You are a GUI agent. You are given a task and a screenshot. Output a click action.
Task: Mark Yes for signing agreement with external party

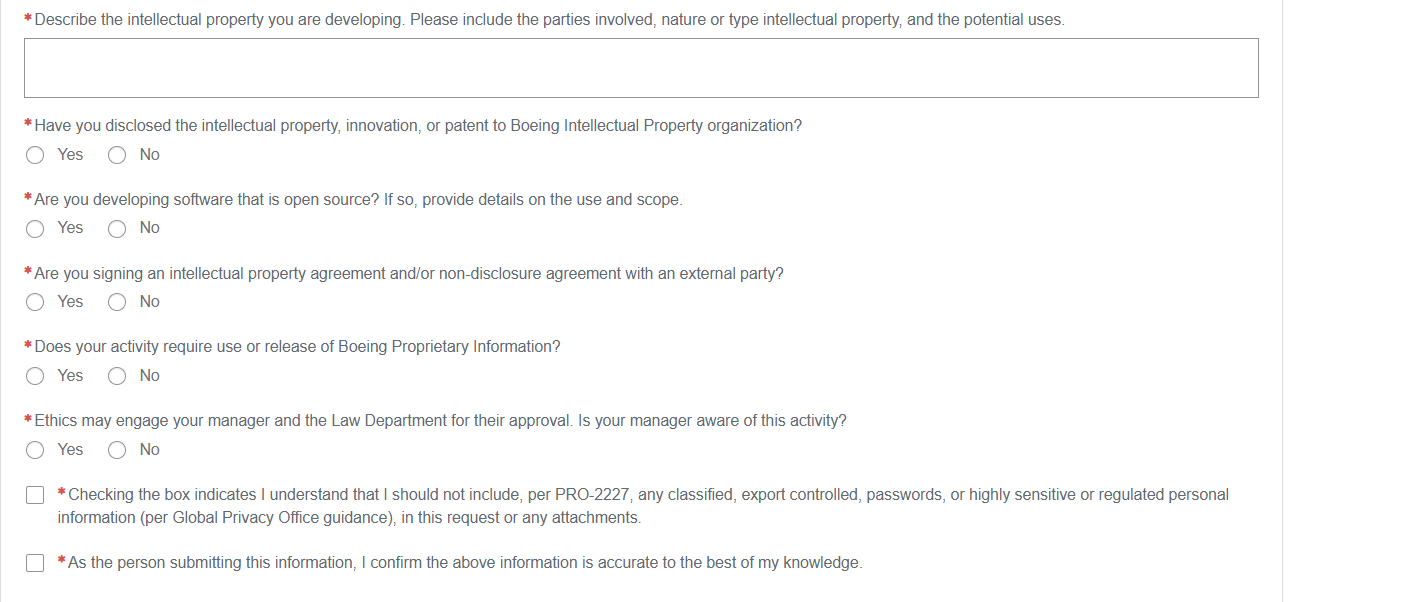36,302
